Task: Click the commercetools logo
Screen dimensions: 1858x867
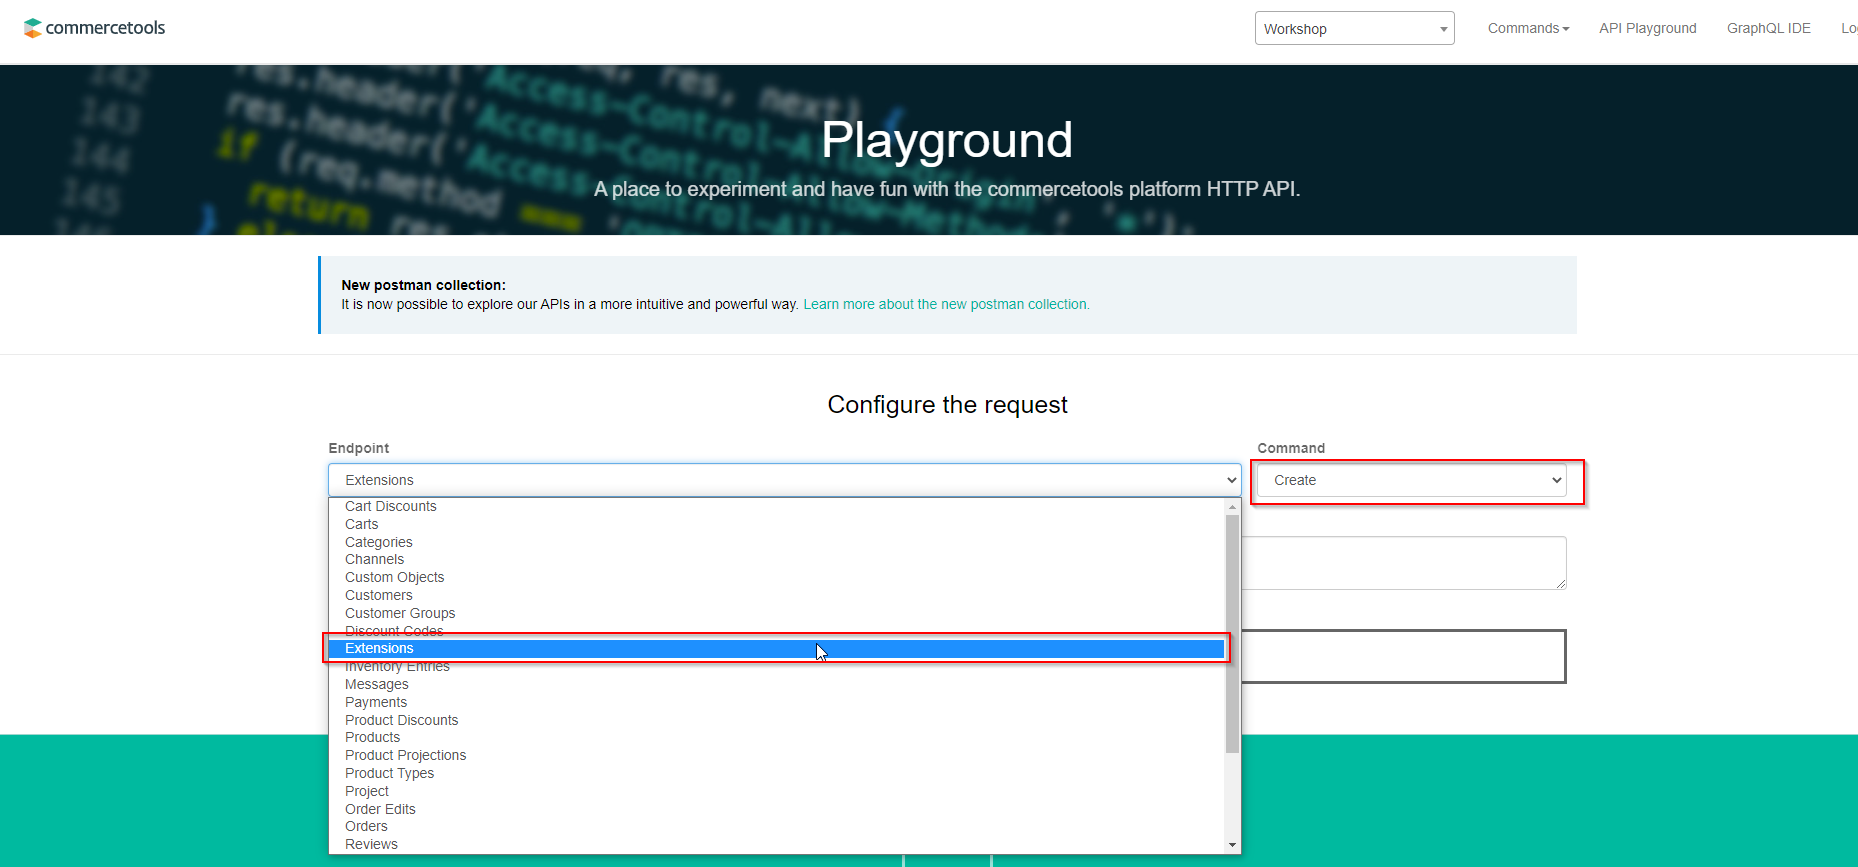Action: click(x=95, y=28)
